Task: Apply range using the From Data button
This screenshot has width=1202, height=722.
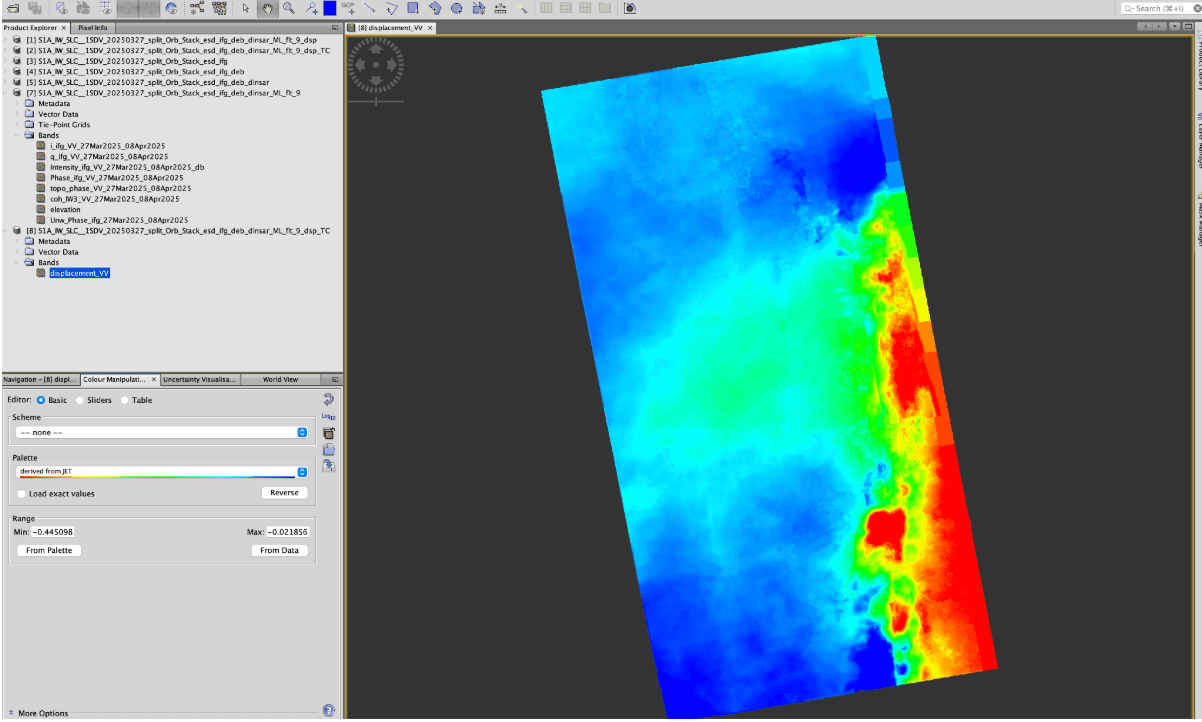Action: (x=279, y=550)
